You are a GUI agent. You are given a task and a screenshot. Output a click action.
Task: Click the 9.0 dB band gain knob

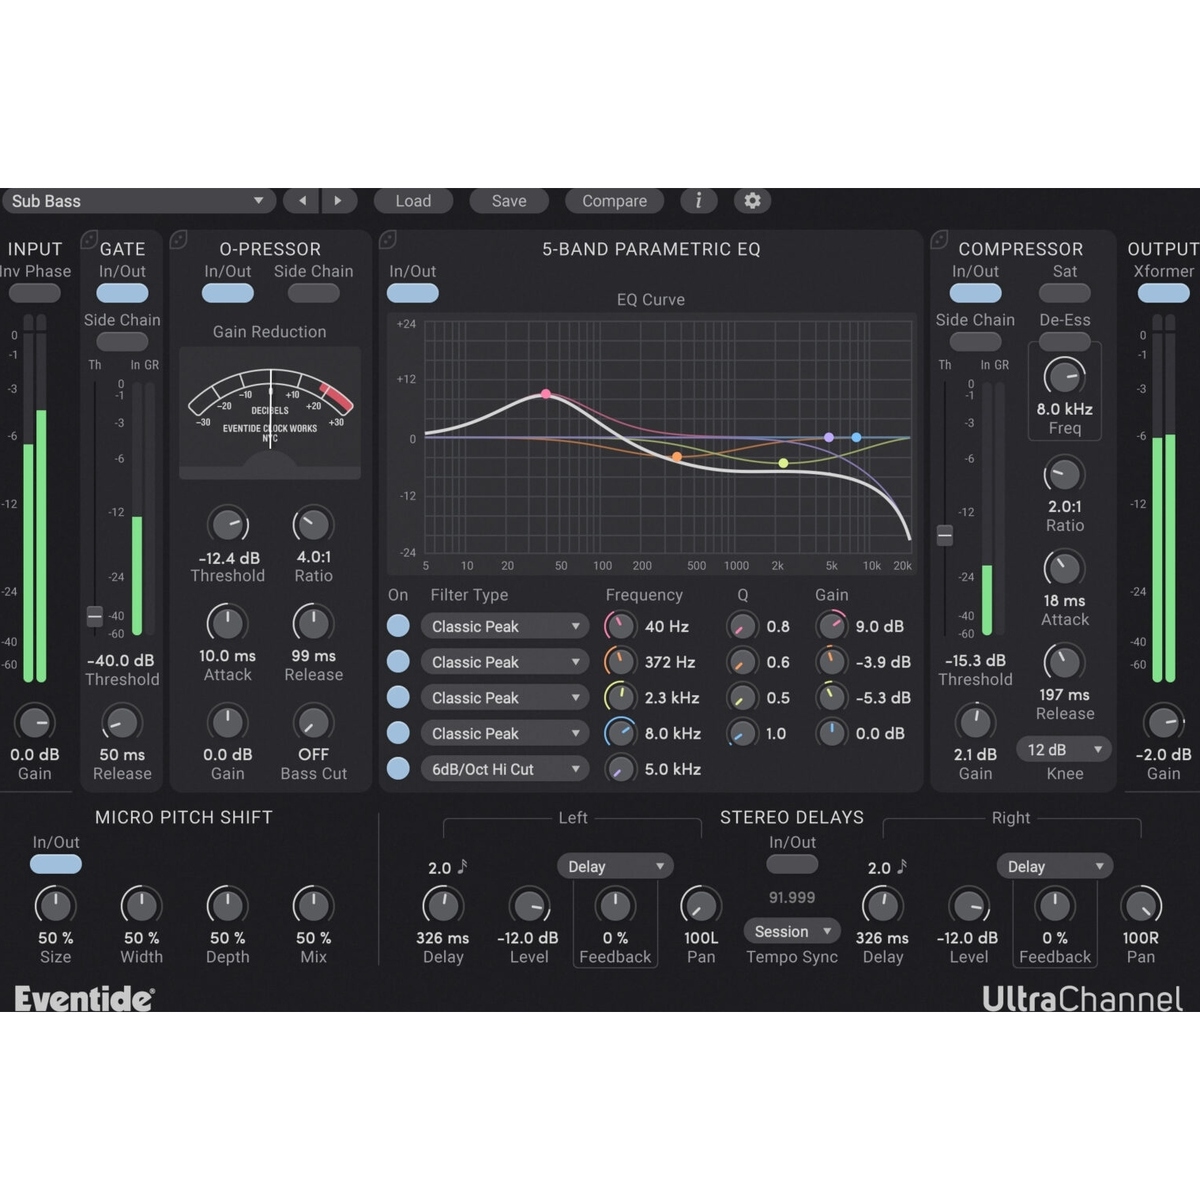[x=831, y=626]
